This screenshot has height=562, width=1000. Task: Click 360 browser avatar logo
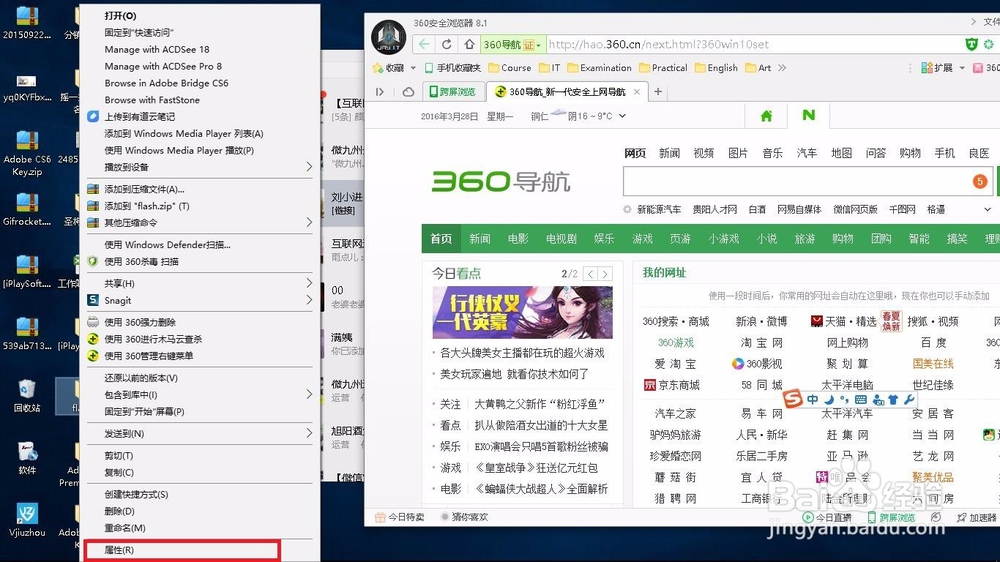(x=388, y=36)
